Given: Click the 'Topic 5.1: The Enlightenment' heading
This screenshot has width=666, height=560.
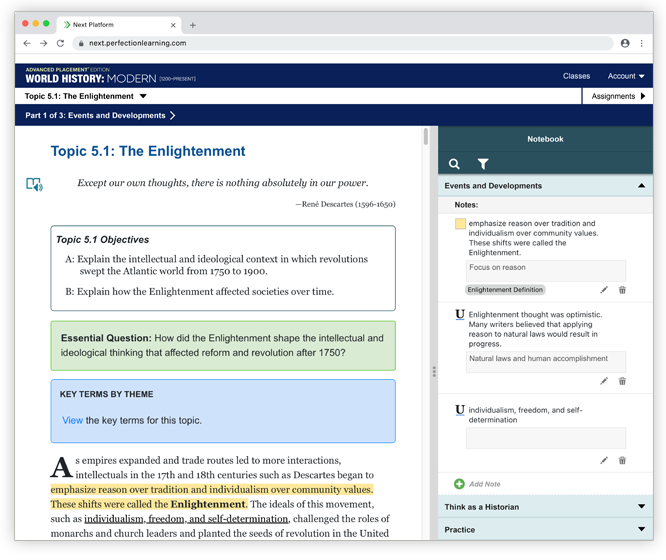Looking at the screenshot, I should [x=148, y=151].
